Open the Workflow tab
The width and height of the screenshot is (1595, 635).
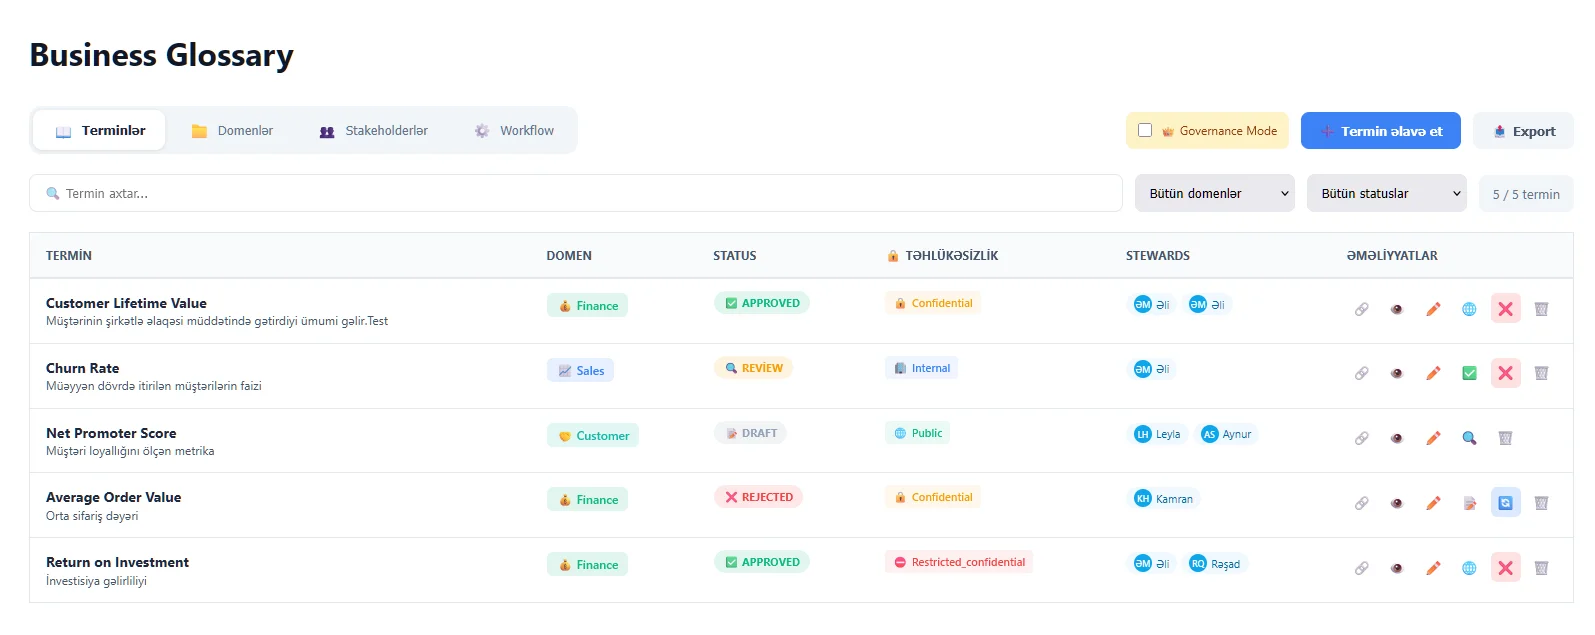point(514,130)
